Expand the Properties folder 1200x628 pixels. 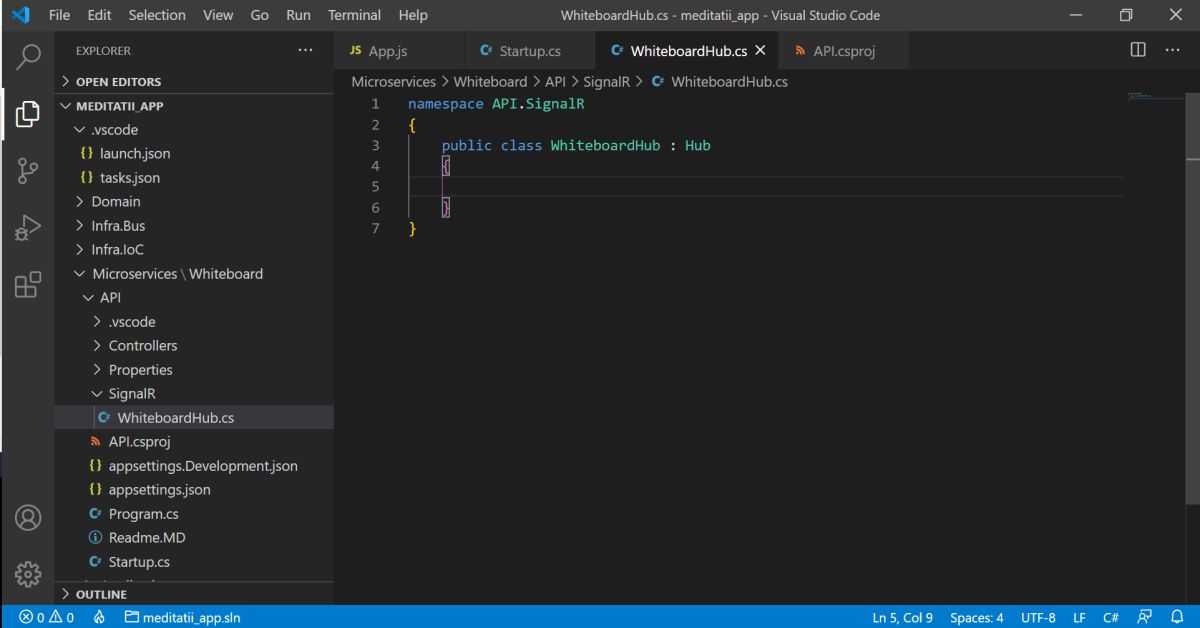[x=194, y=370]
